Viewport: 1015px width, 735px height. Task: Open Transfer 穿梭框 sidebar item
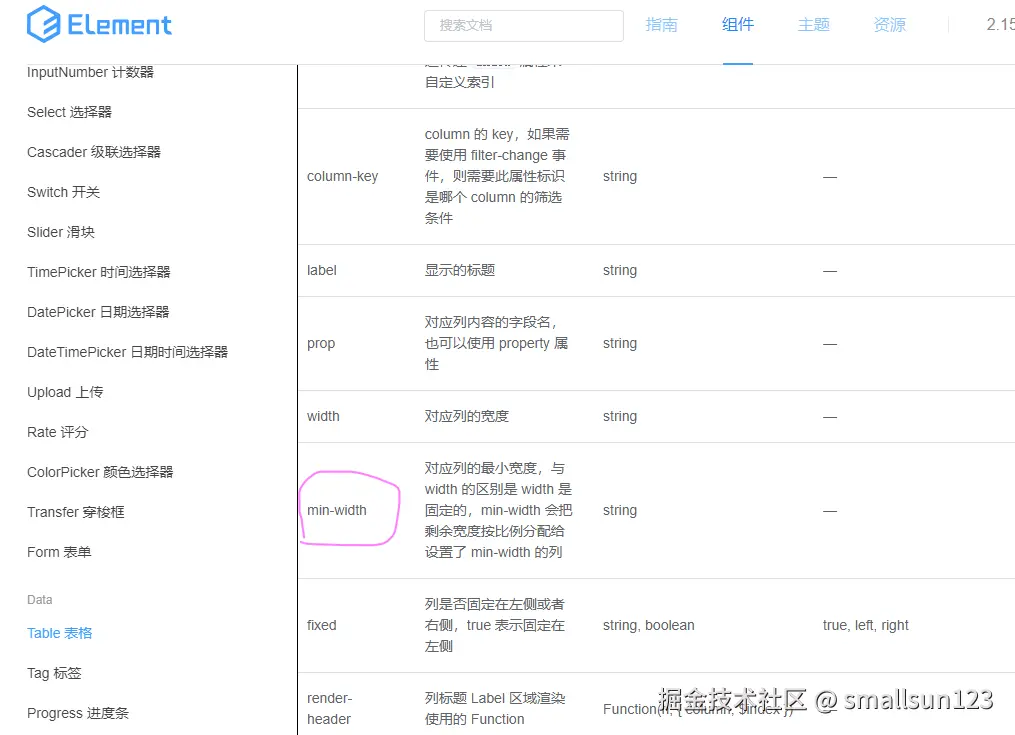click(76, 512)
